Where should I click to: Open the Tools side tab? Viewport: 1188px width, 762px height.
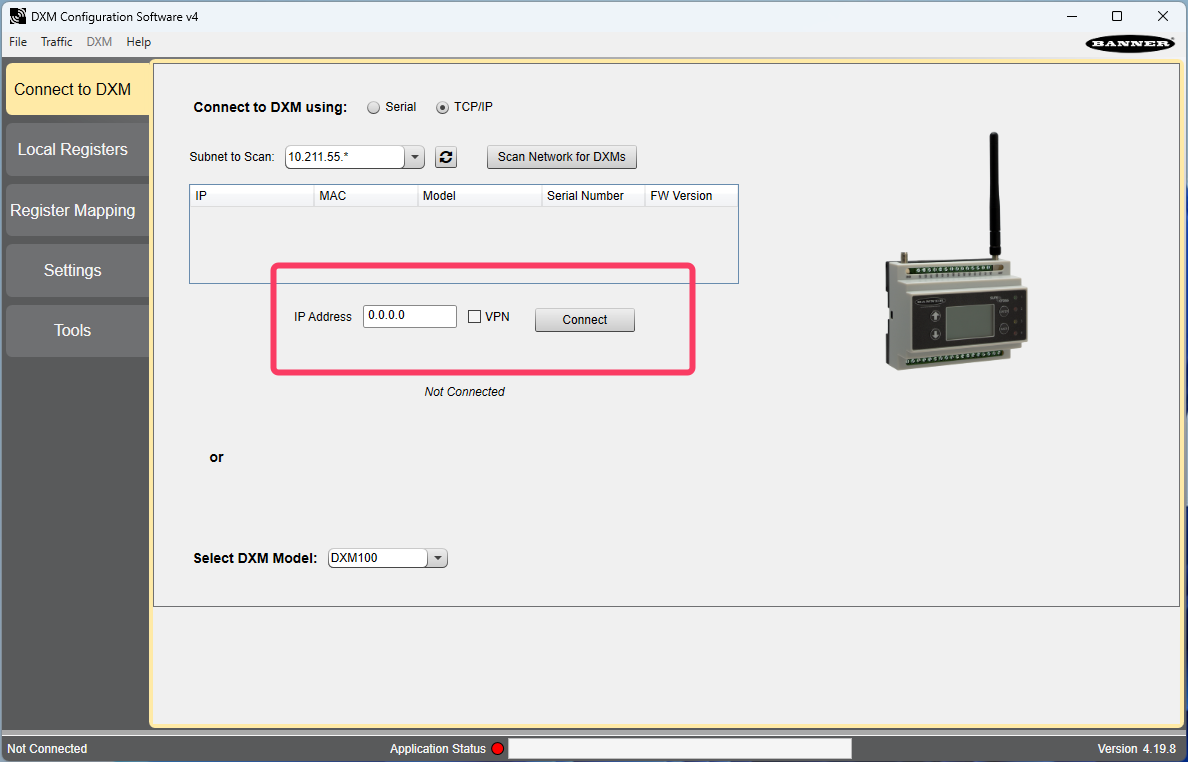point(73,331)
